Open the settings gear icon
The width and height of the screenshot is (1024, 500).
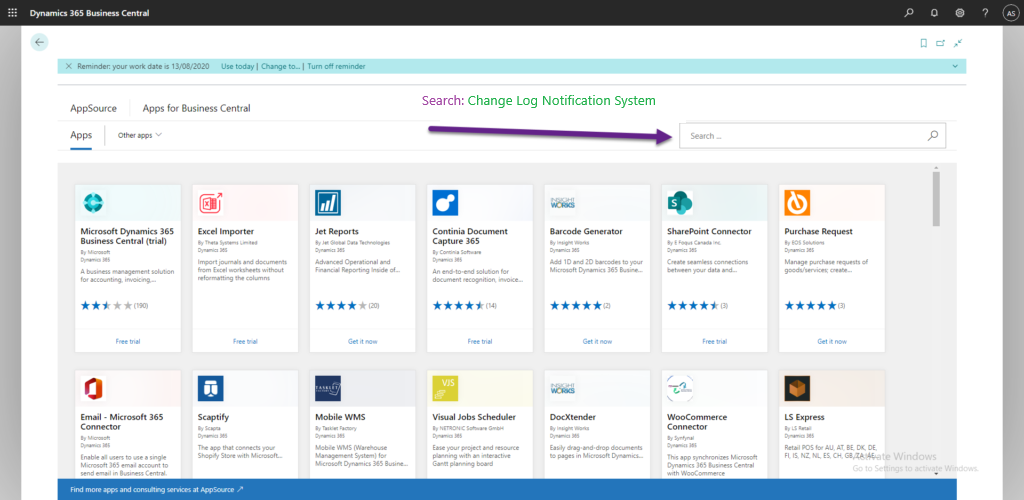tap(960, 13)
